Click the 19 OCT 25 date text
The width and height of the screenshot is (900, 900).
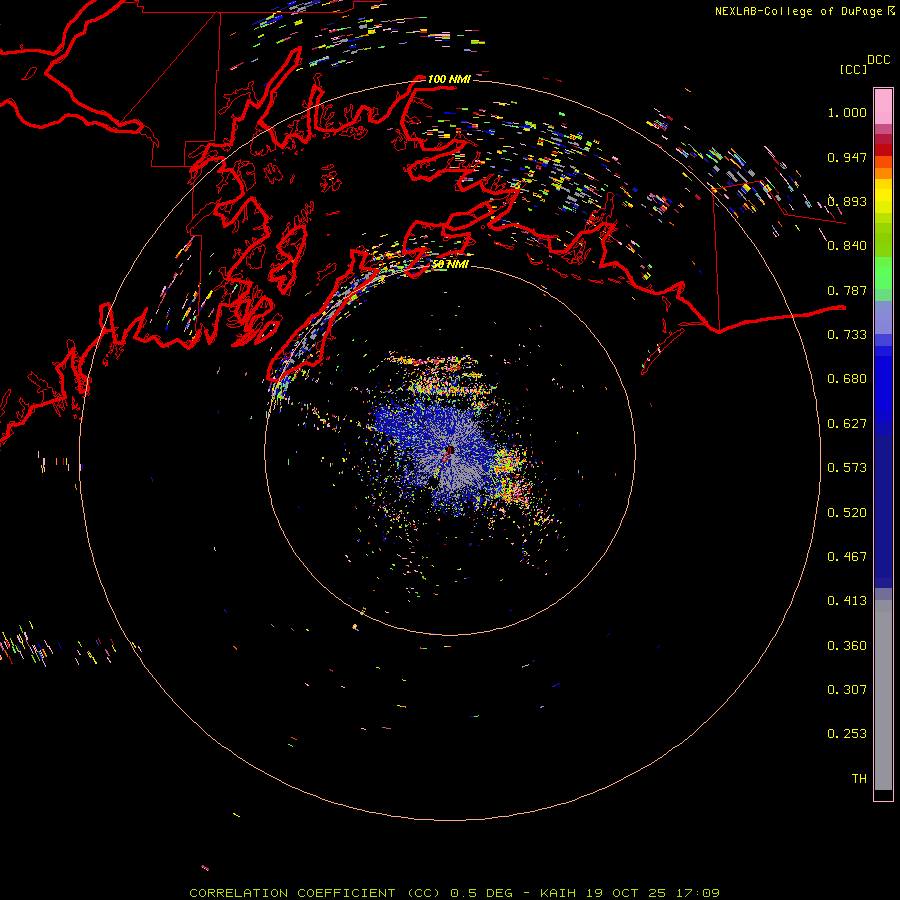[x=626, y=893]
